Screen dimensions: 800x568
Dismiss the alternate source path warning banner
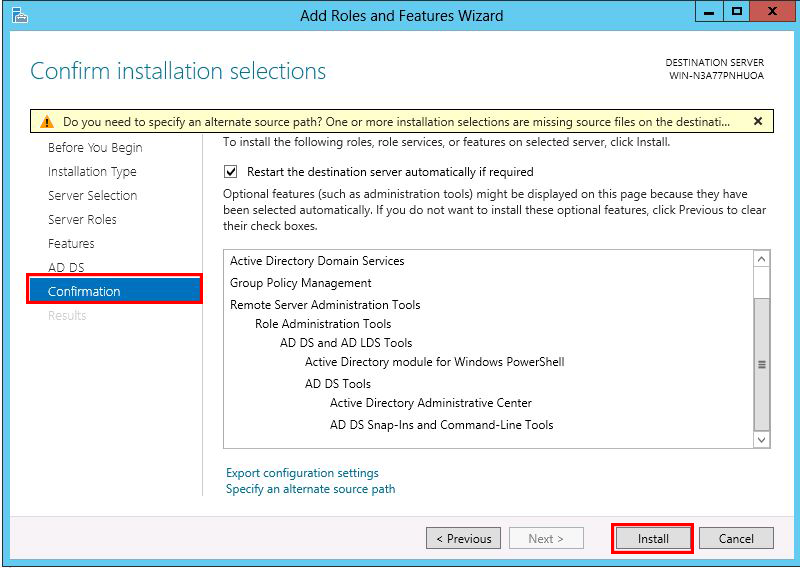(x=758, y=121)
